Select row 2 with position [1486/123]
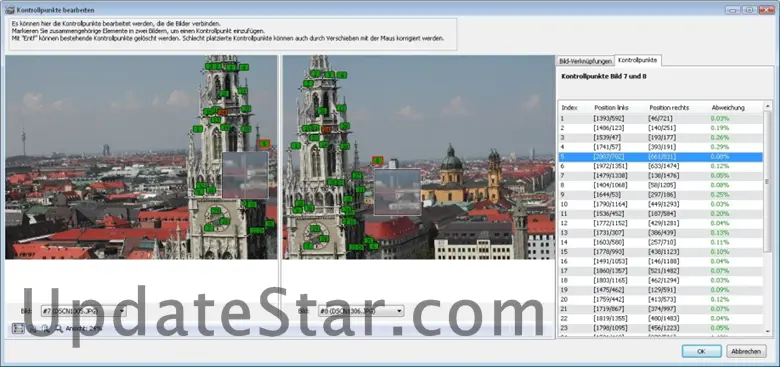 (661, 128)
